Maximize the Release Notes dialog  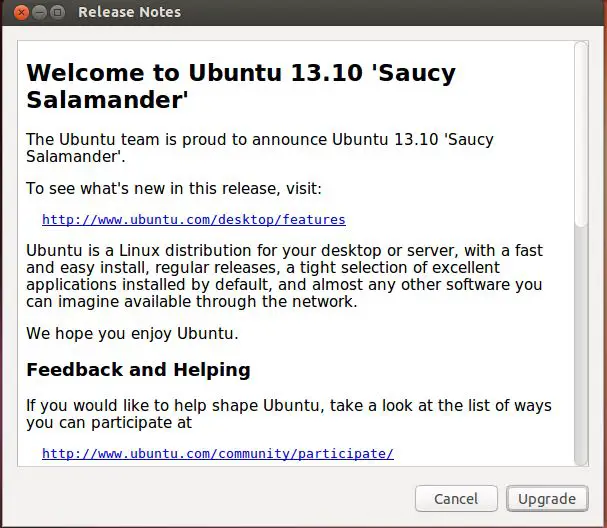point(58,12)
